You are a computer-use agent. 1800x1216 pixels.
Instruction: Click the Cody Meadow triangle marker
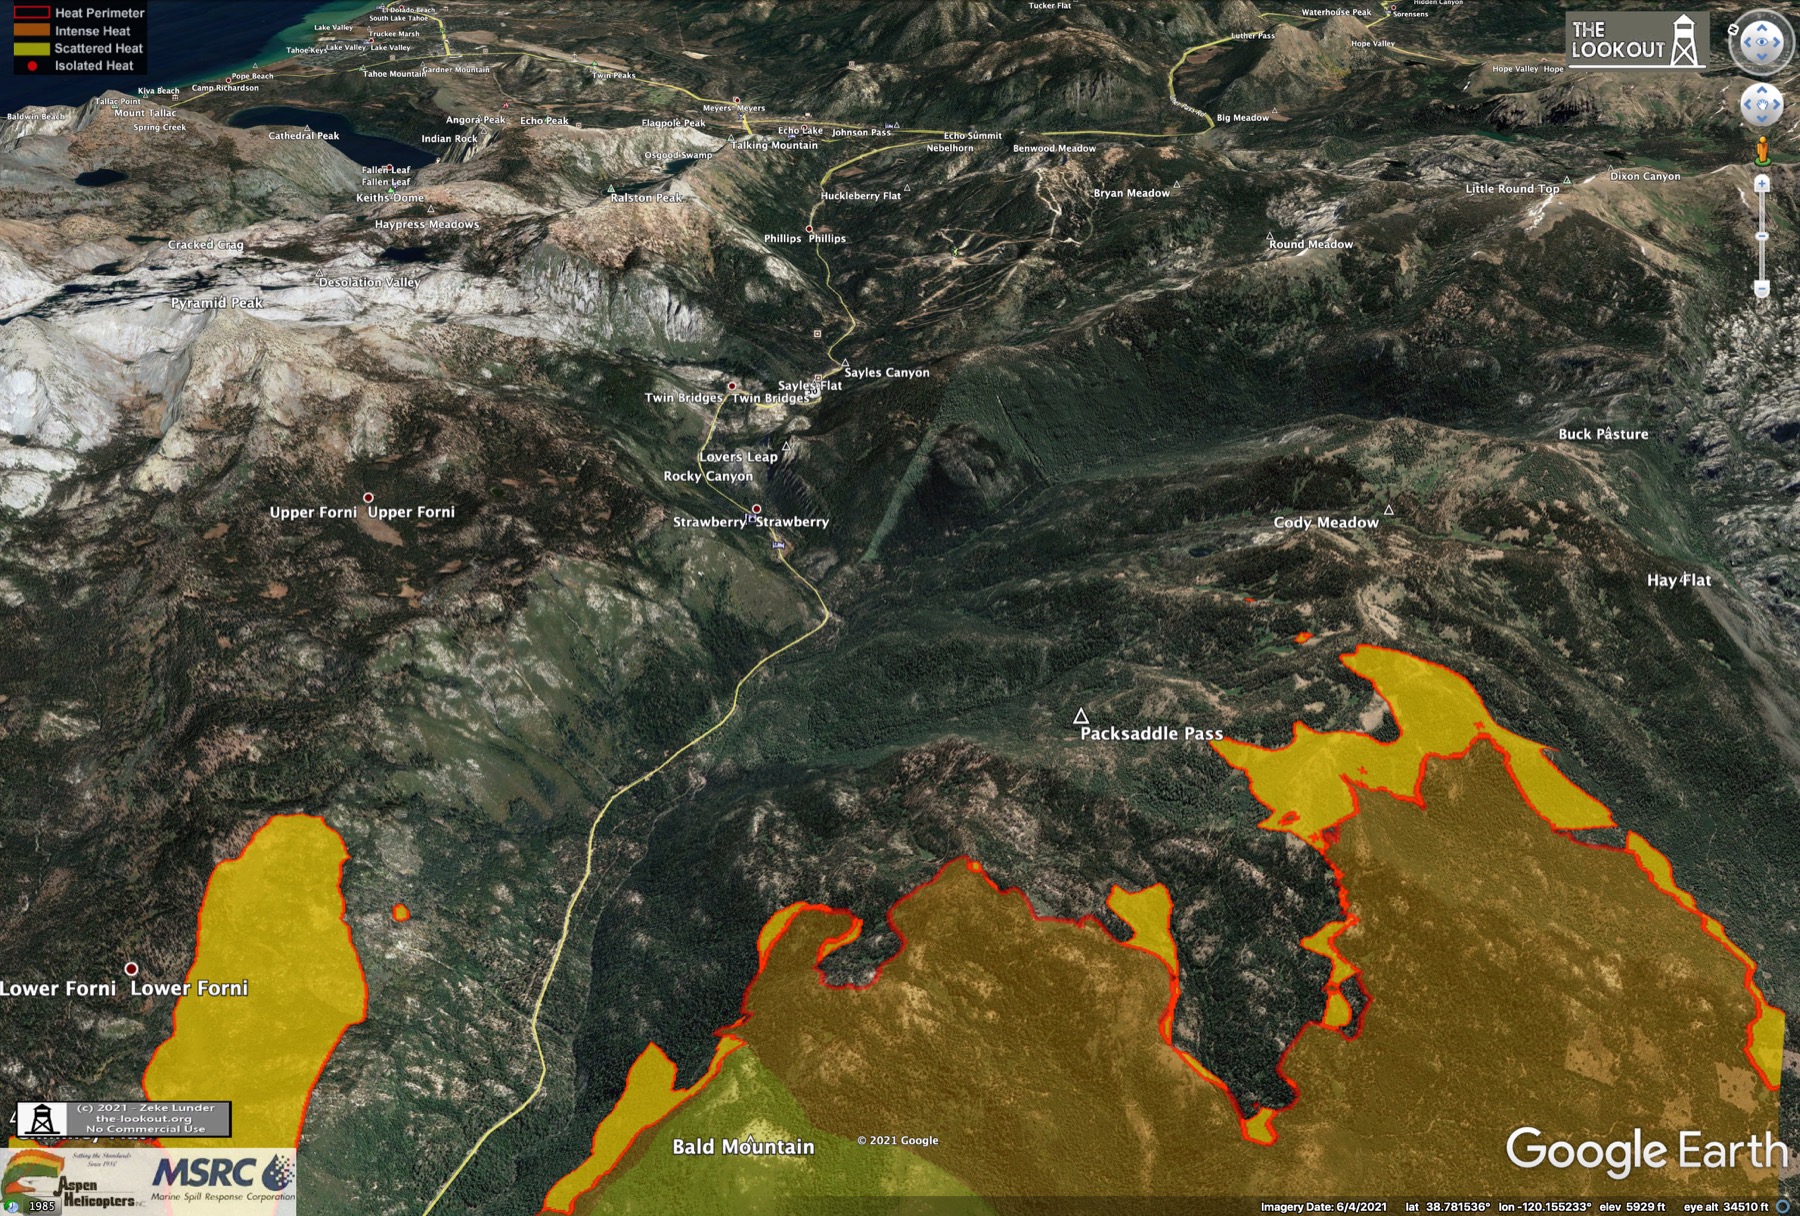coord(1388,510)
